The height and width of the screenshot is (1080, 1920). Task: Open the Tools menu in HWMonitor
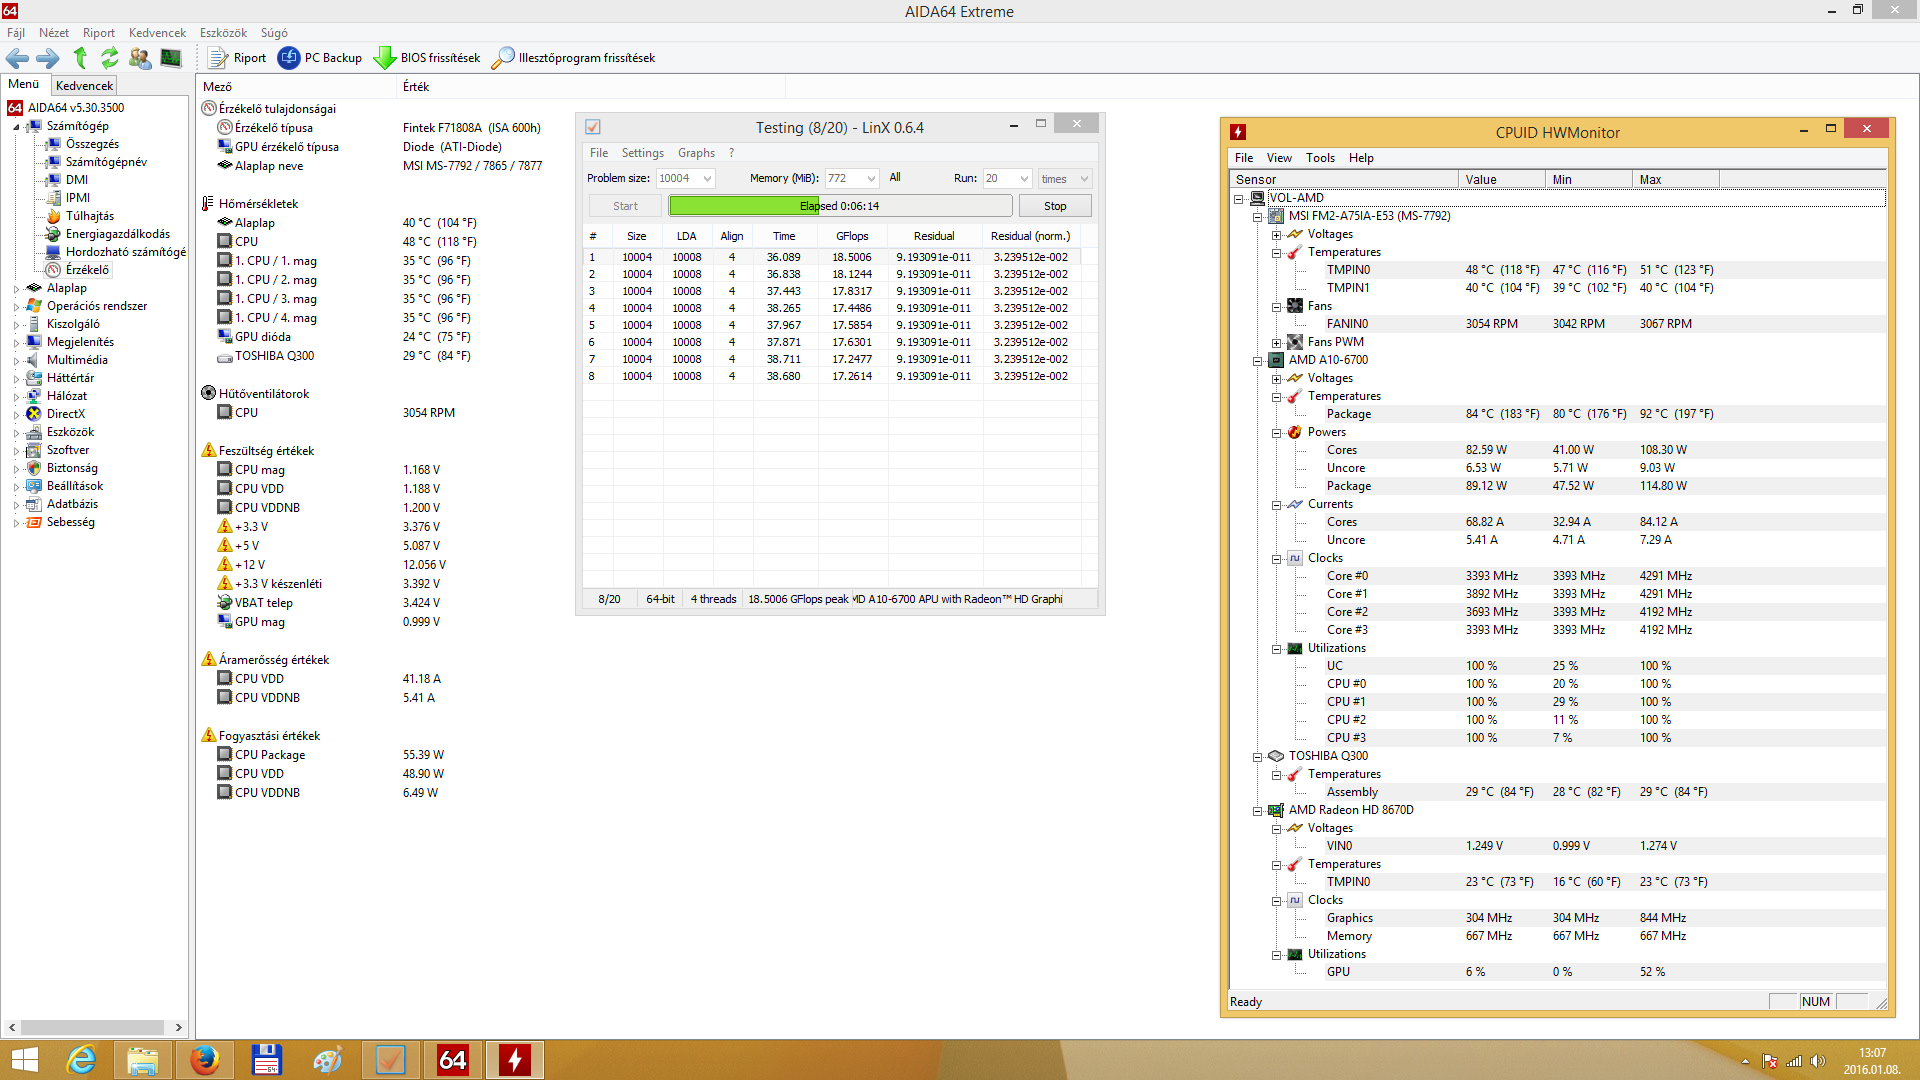1320,158
